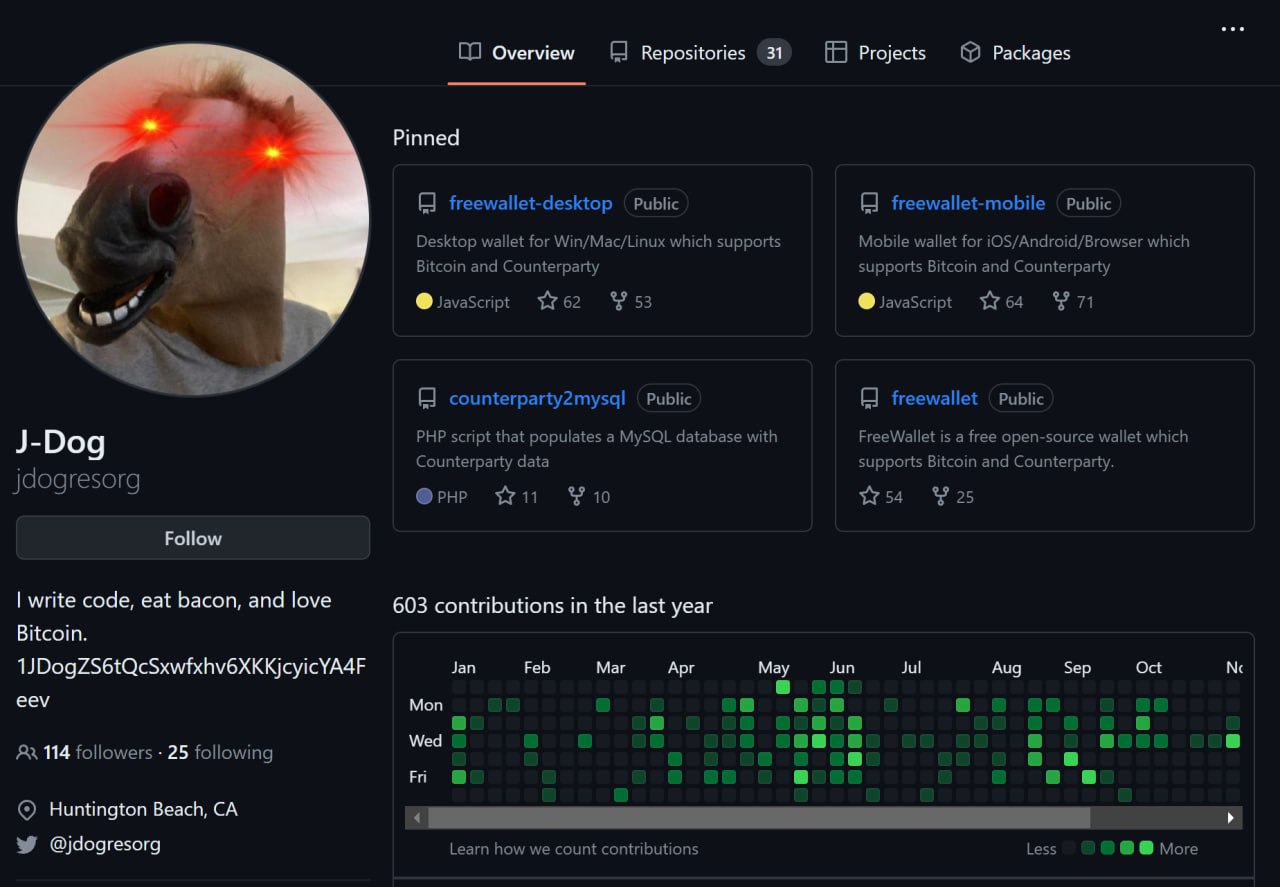
Task: Switch to the Repositories tab
Action: pyautogui.click(x=700, y=53)
